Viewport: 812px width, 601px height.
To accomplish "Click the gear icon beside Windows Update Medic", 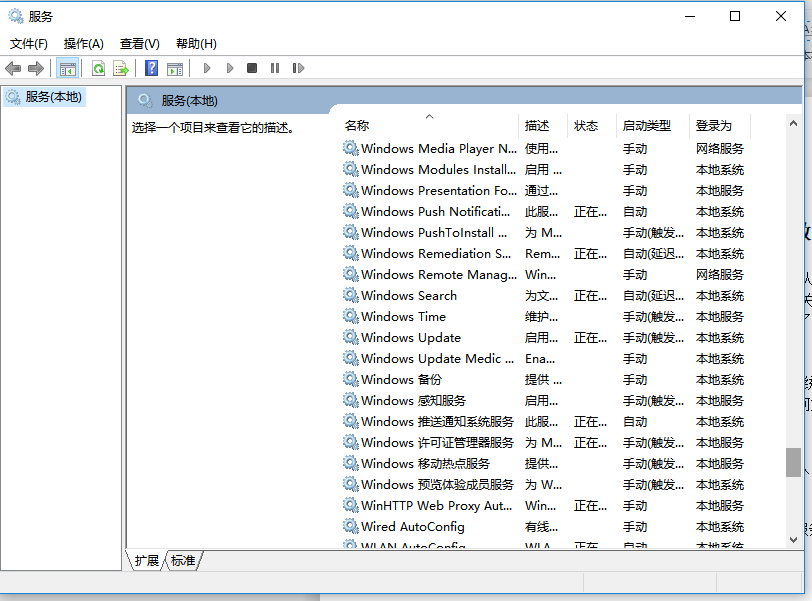I will 351,358.
